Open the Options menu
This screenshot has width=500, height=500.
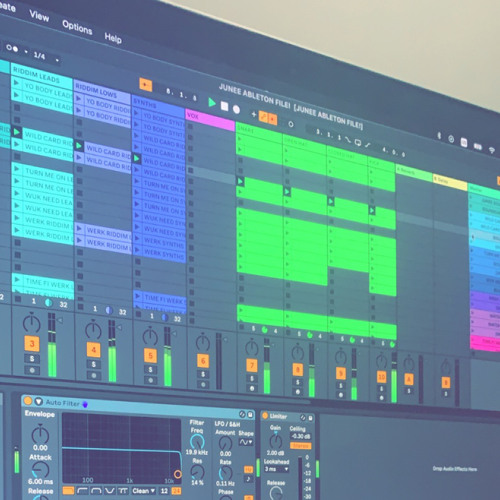tap(77, 27)
